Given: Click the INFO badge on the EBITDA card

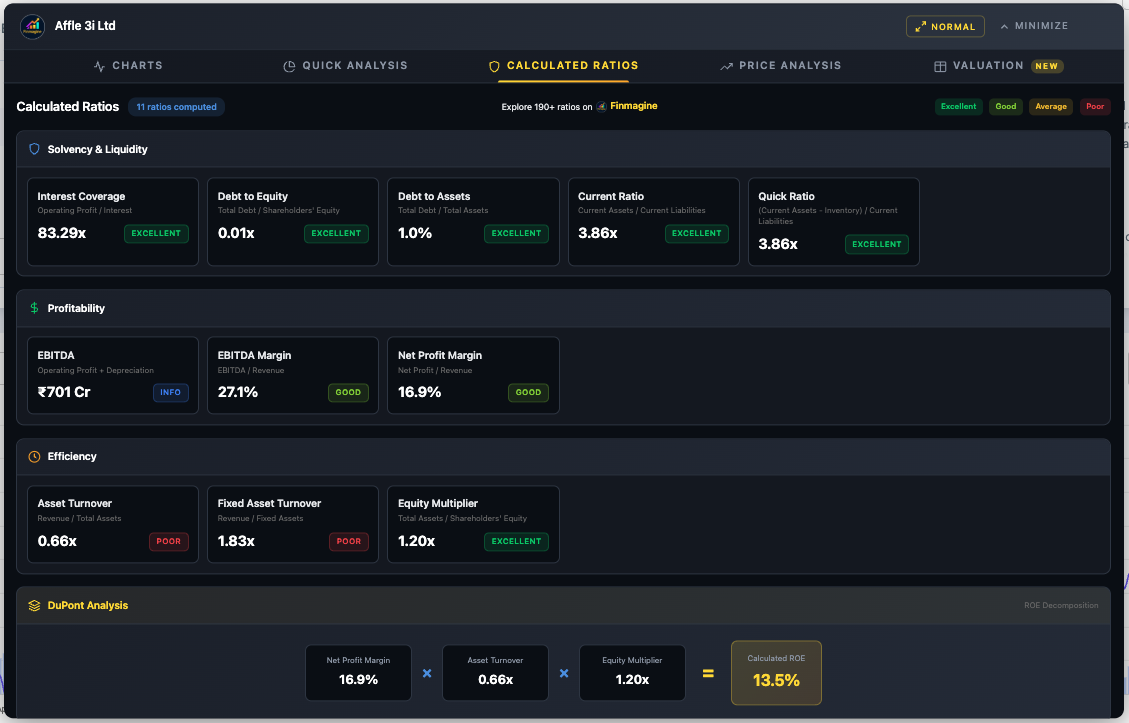Looking at the screenshot, I should (x=170, y=392).
